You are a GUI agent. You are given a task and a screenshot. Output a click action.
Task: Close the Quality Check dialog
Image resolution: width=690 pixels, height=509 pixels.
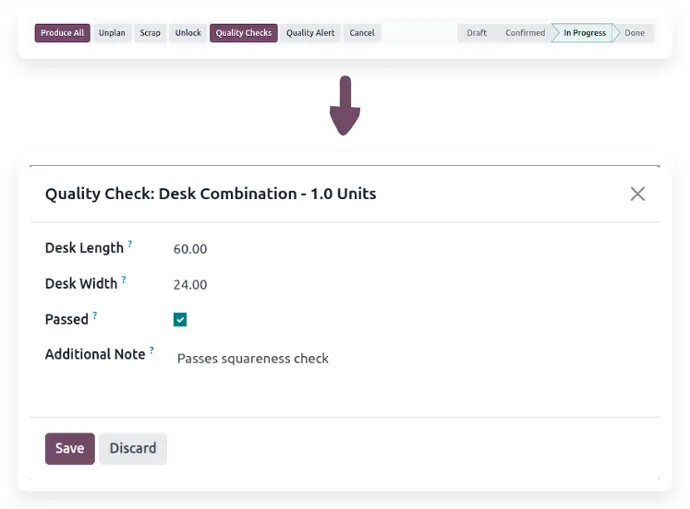637,194
